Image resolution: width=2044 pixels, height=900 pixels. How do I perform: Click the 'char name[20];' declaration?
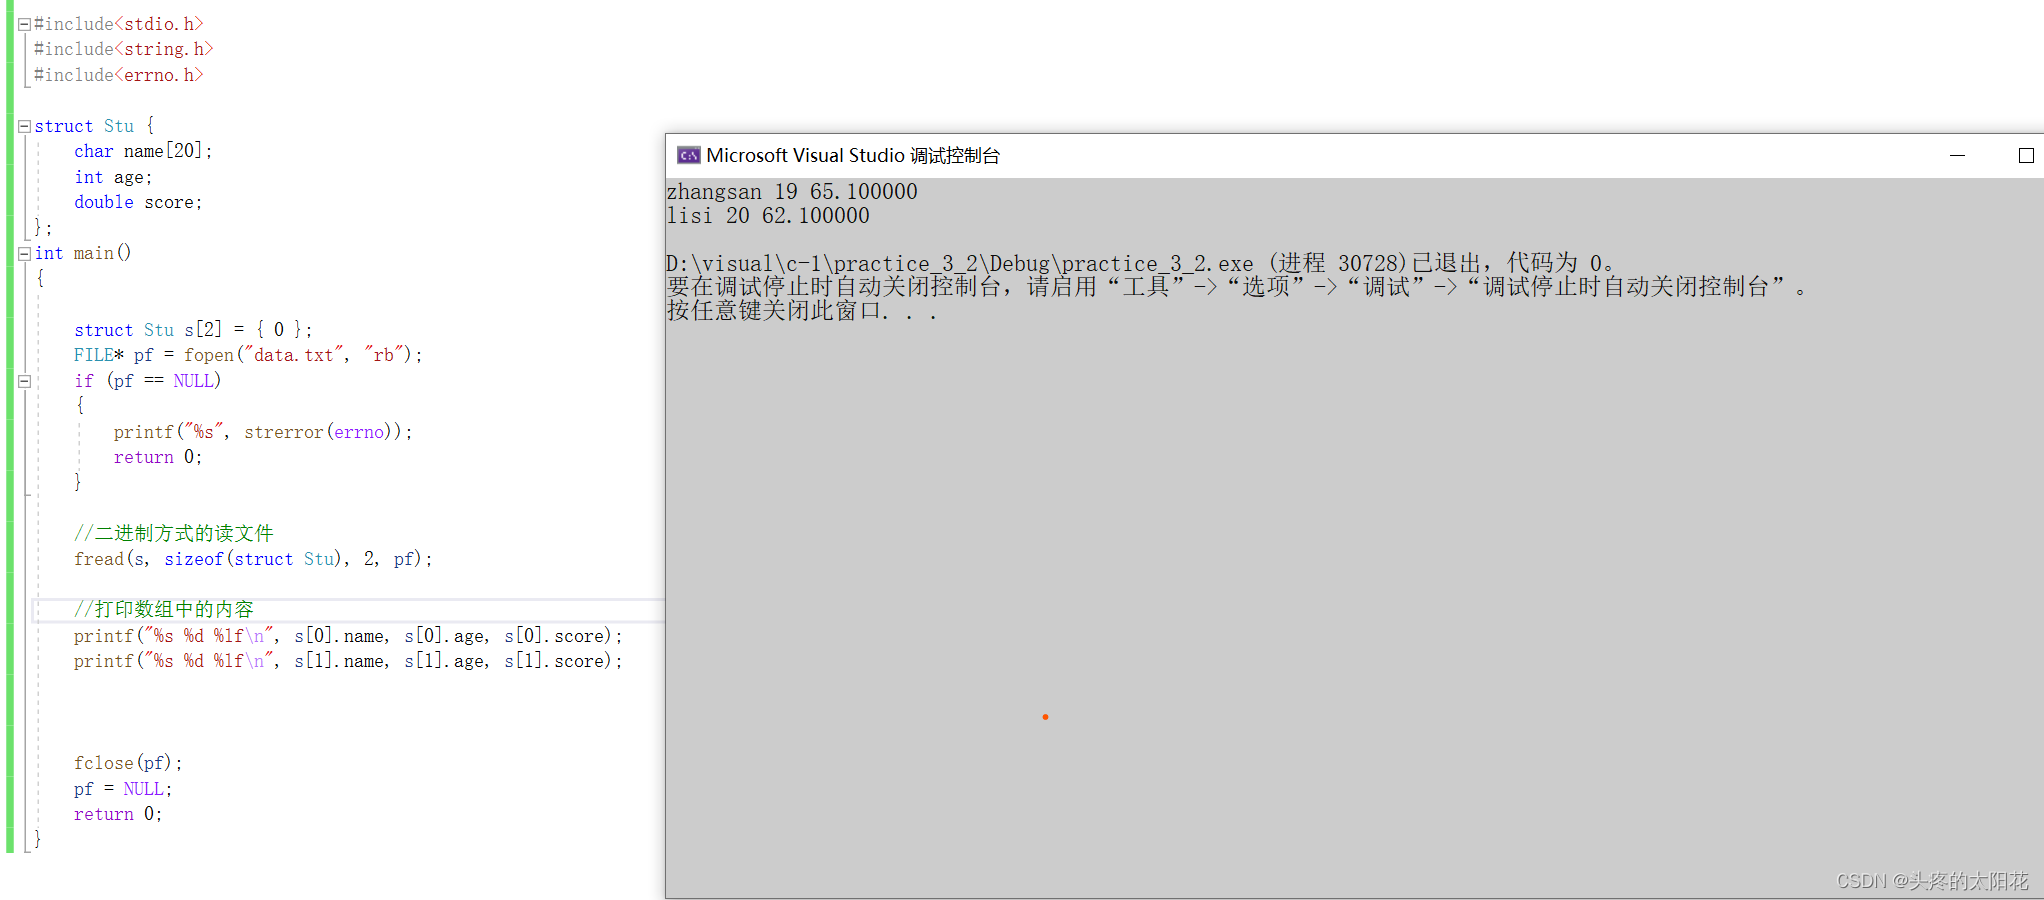tap(143, 151)
